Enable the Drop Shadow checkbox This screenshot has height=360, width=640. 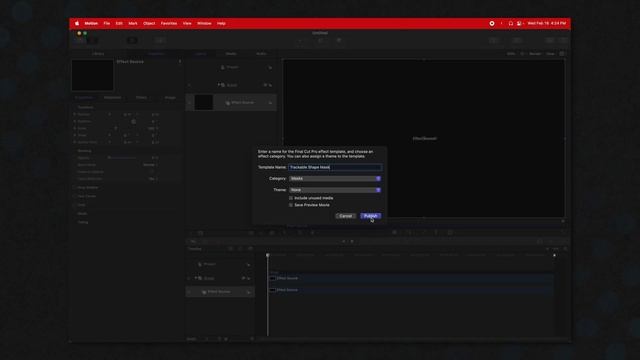click(75, 187)
